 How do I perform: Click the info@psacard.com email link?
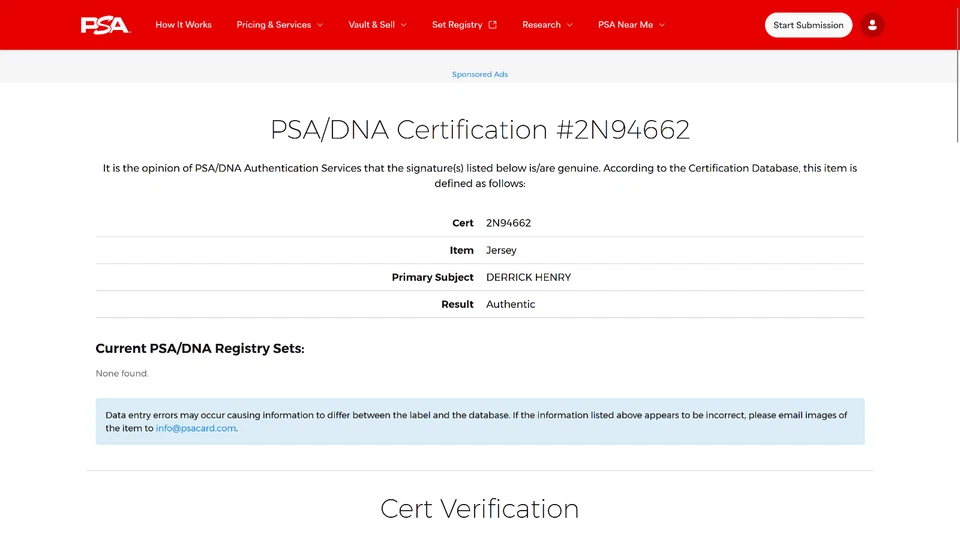pos(195,428)
